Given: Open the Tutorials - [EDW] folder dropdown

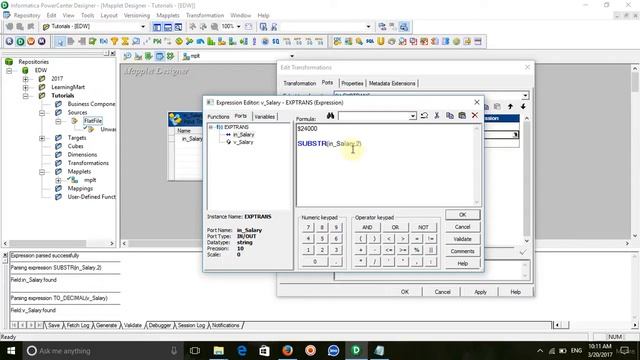Looking at the screenshot, I should click(143, 27).
